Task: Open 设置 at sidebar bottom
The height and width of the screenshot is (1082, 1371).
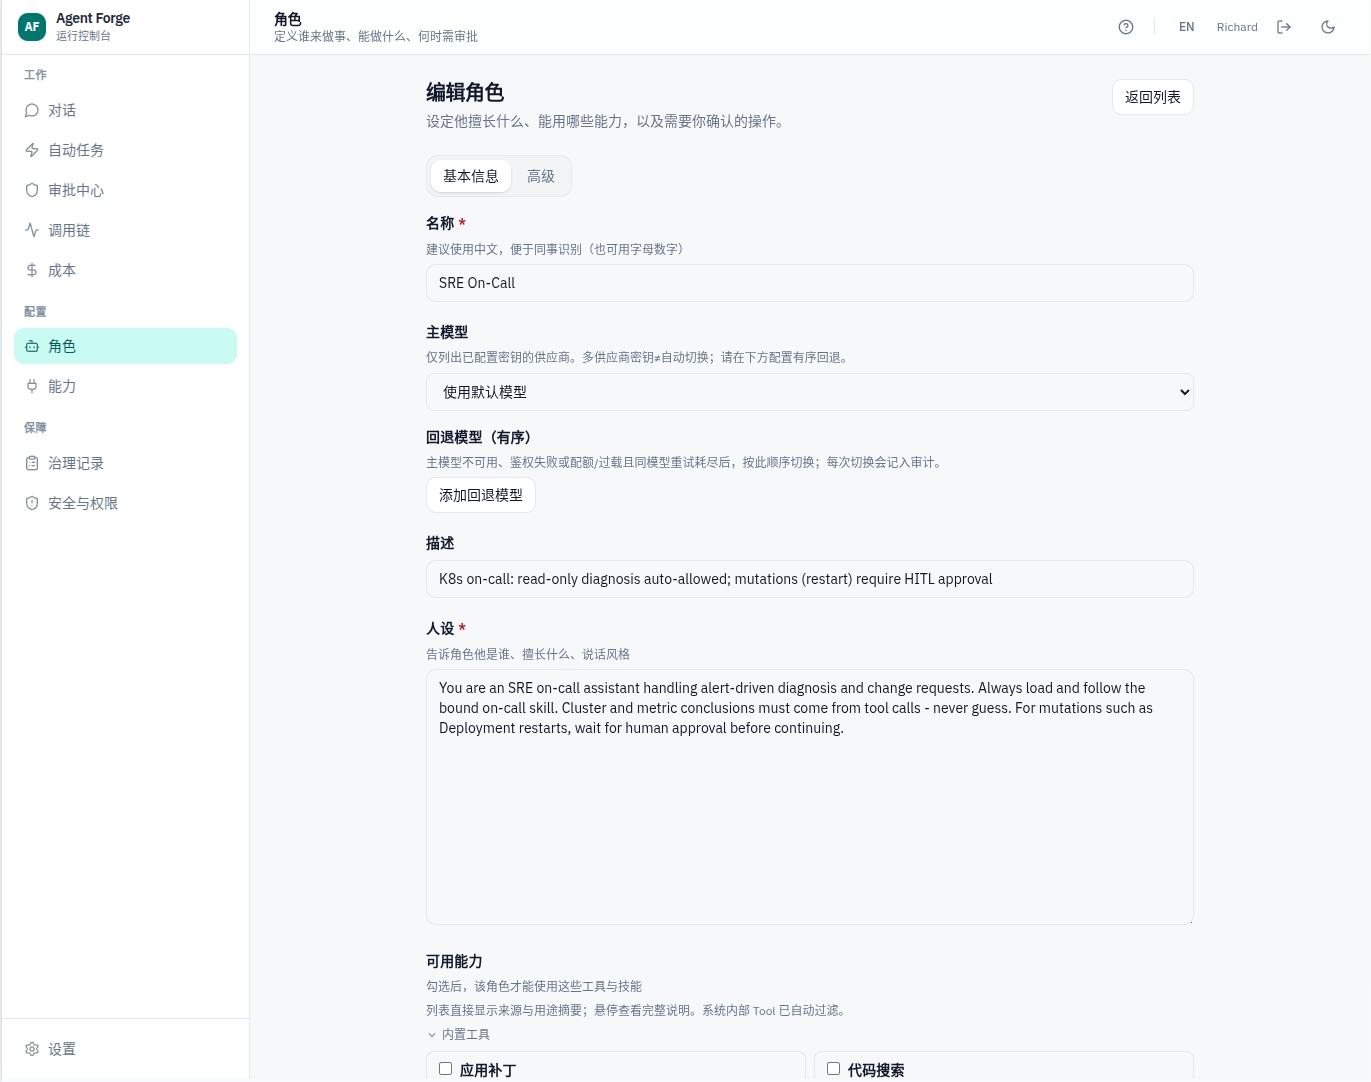Action: click(125, 1049)
